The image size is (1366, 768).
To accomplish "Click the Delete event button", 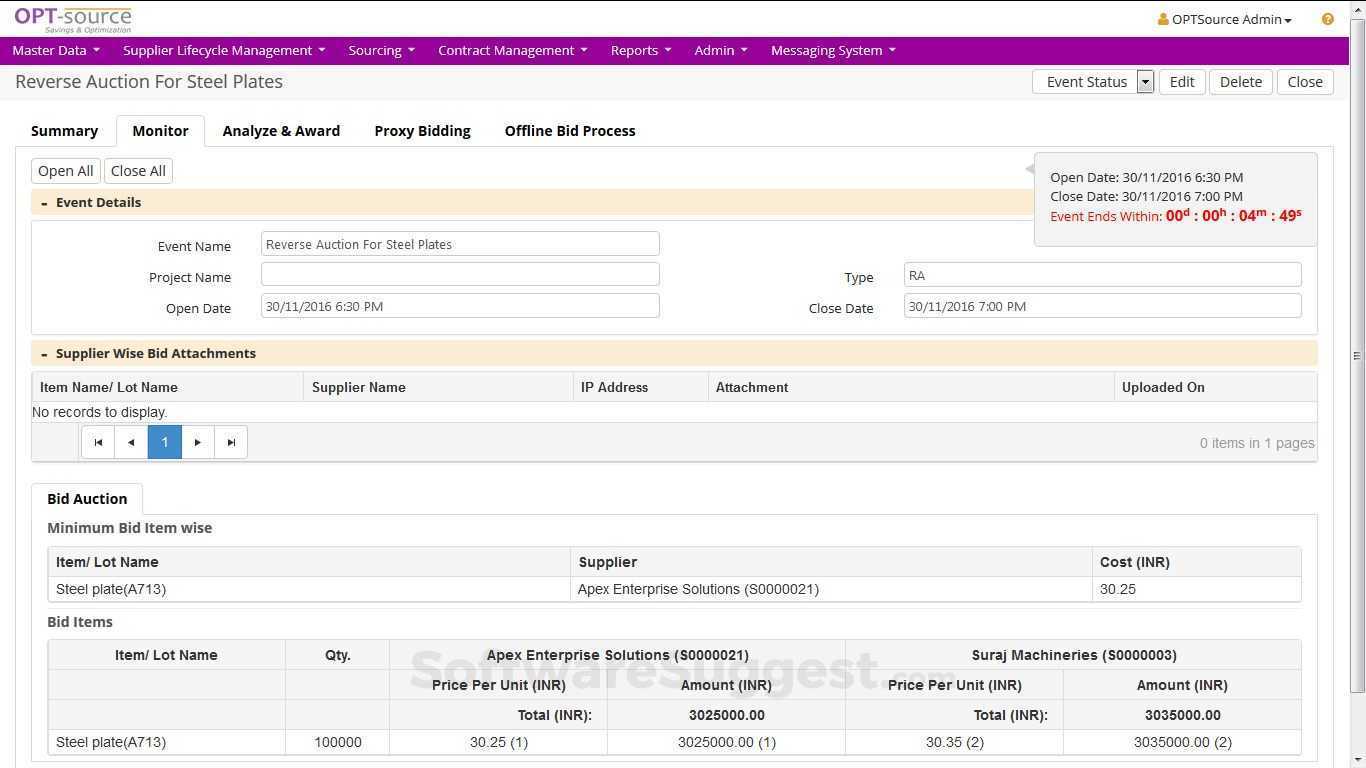I will pyautogui.click(x=1240, y=82).
